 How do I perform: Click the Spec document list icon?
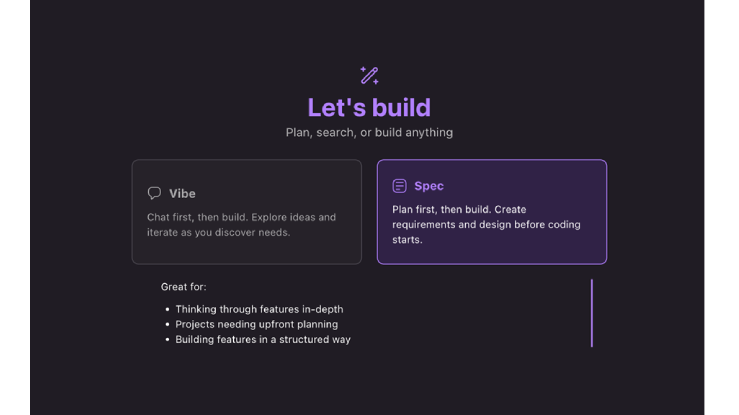[x=399, y=186]
